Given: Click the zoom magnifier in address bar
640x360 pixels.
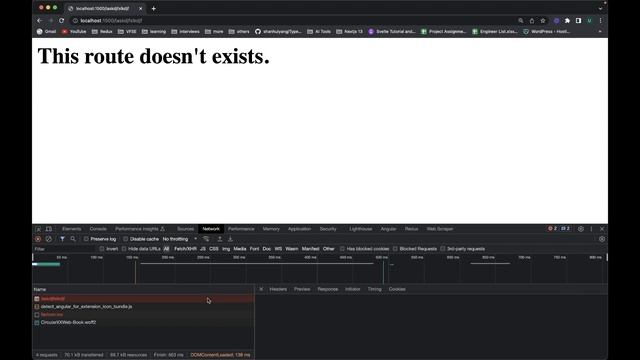Looking at the screenshot, I should pos(521,20).
